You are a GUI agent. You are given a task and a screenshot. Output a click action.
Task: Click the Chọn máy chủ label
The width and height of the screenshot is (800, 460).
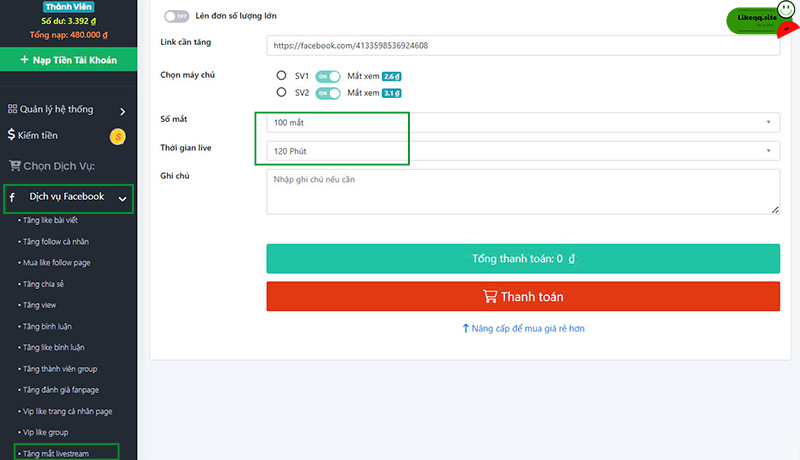[x=187, y=75]
